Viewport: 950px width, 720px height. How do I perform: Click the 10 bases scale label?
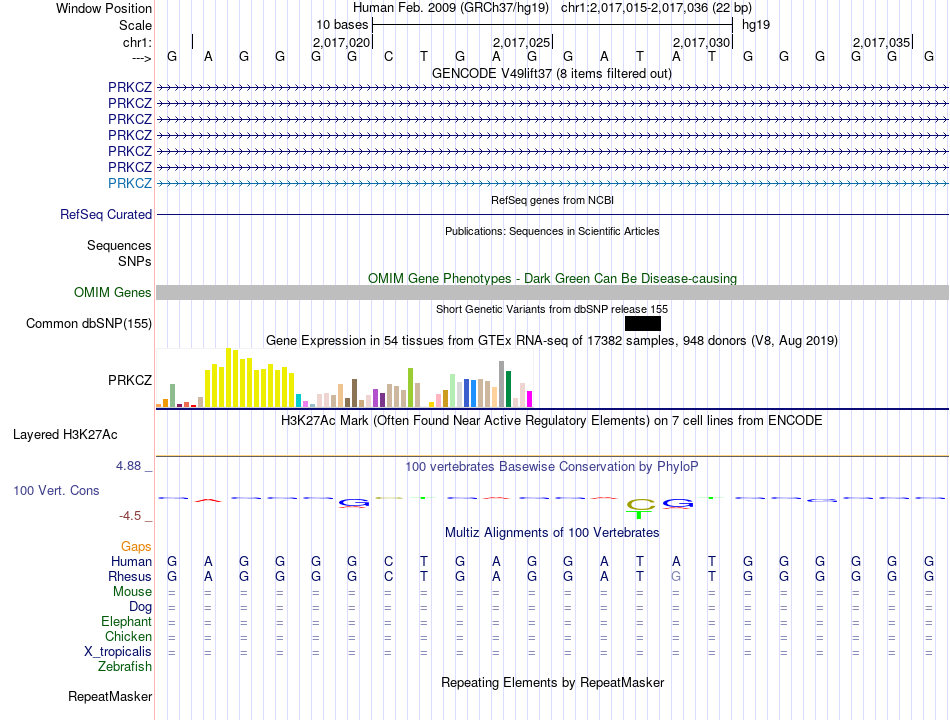click(x=342, y=25)
